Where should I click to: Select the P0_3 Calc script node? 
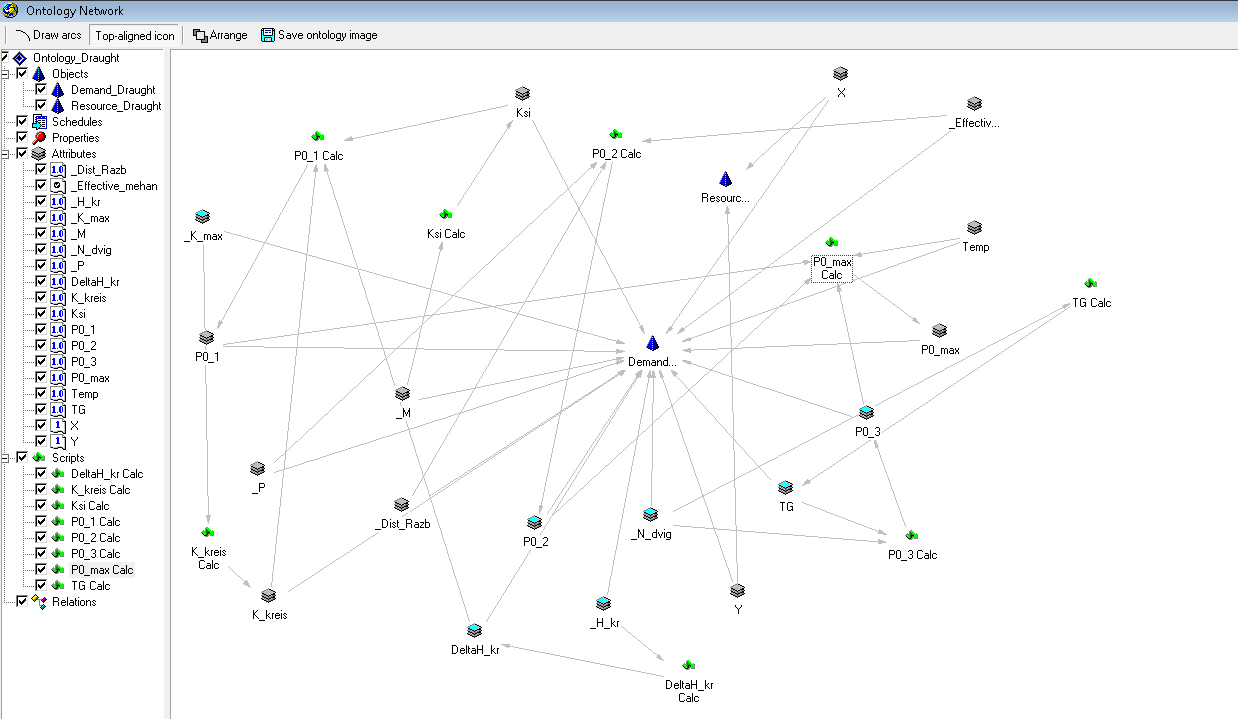[x=912, y=536]
